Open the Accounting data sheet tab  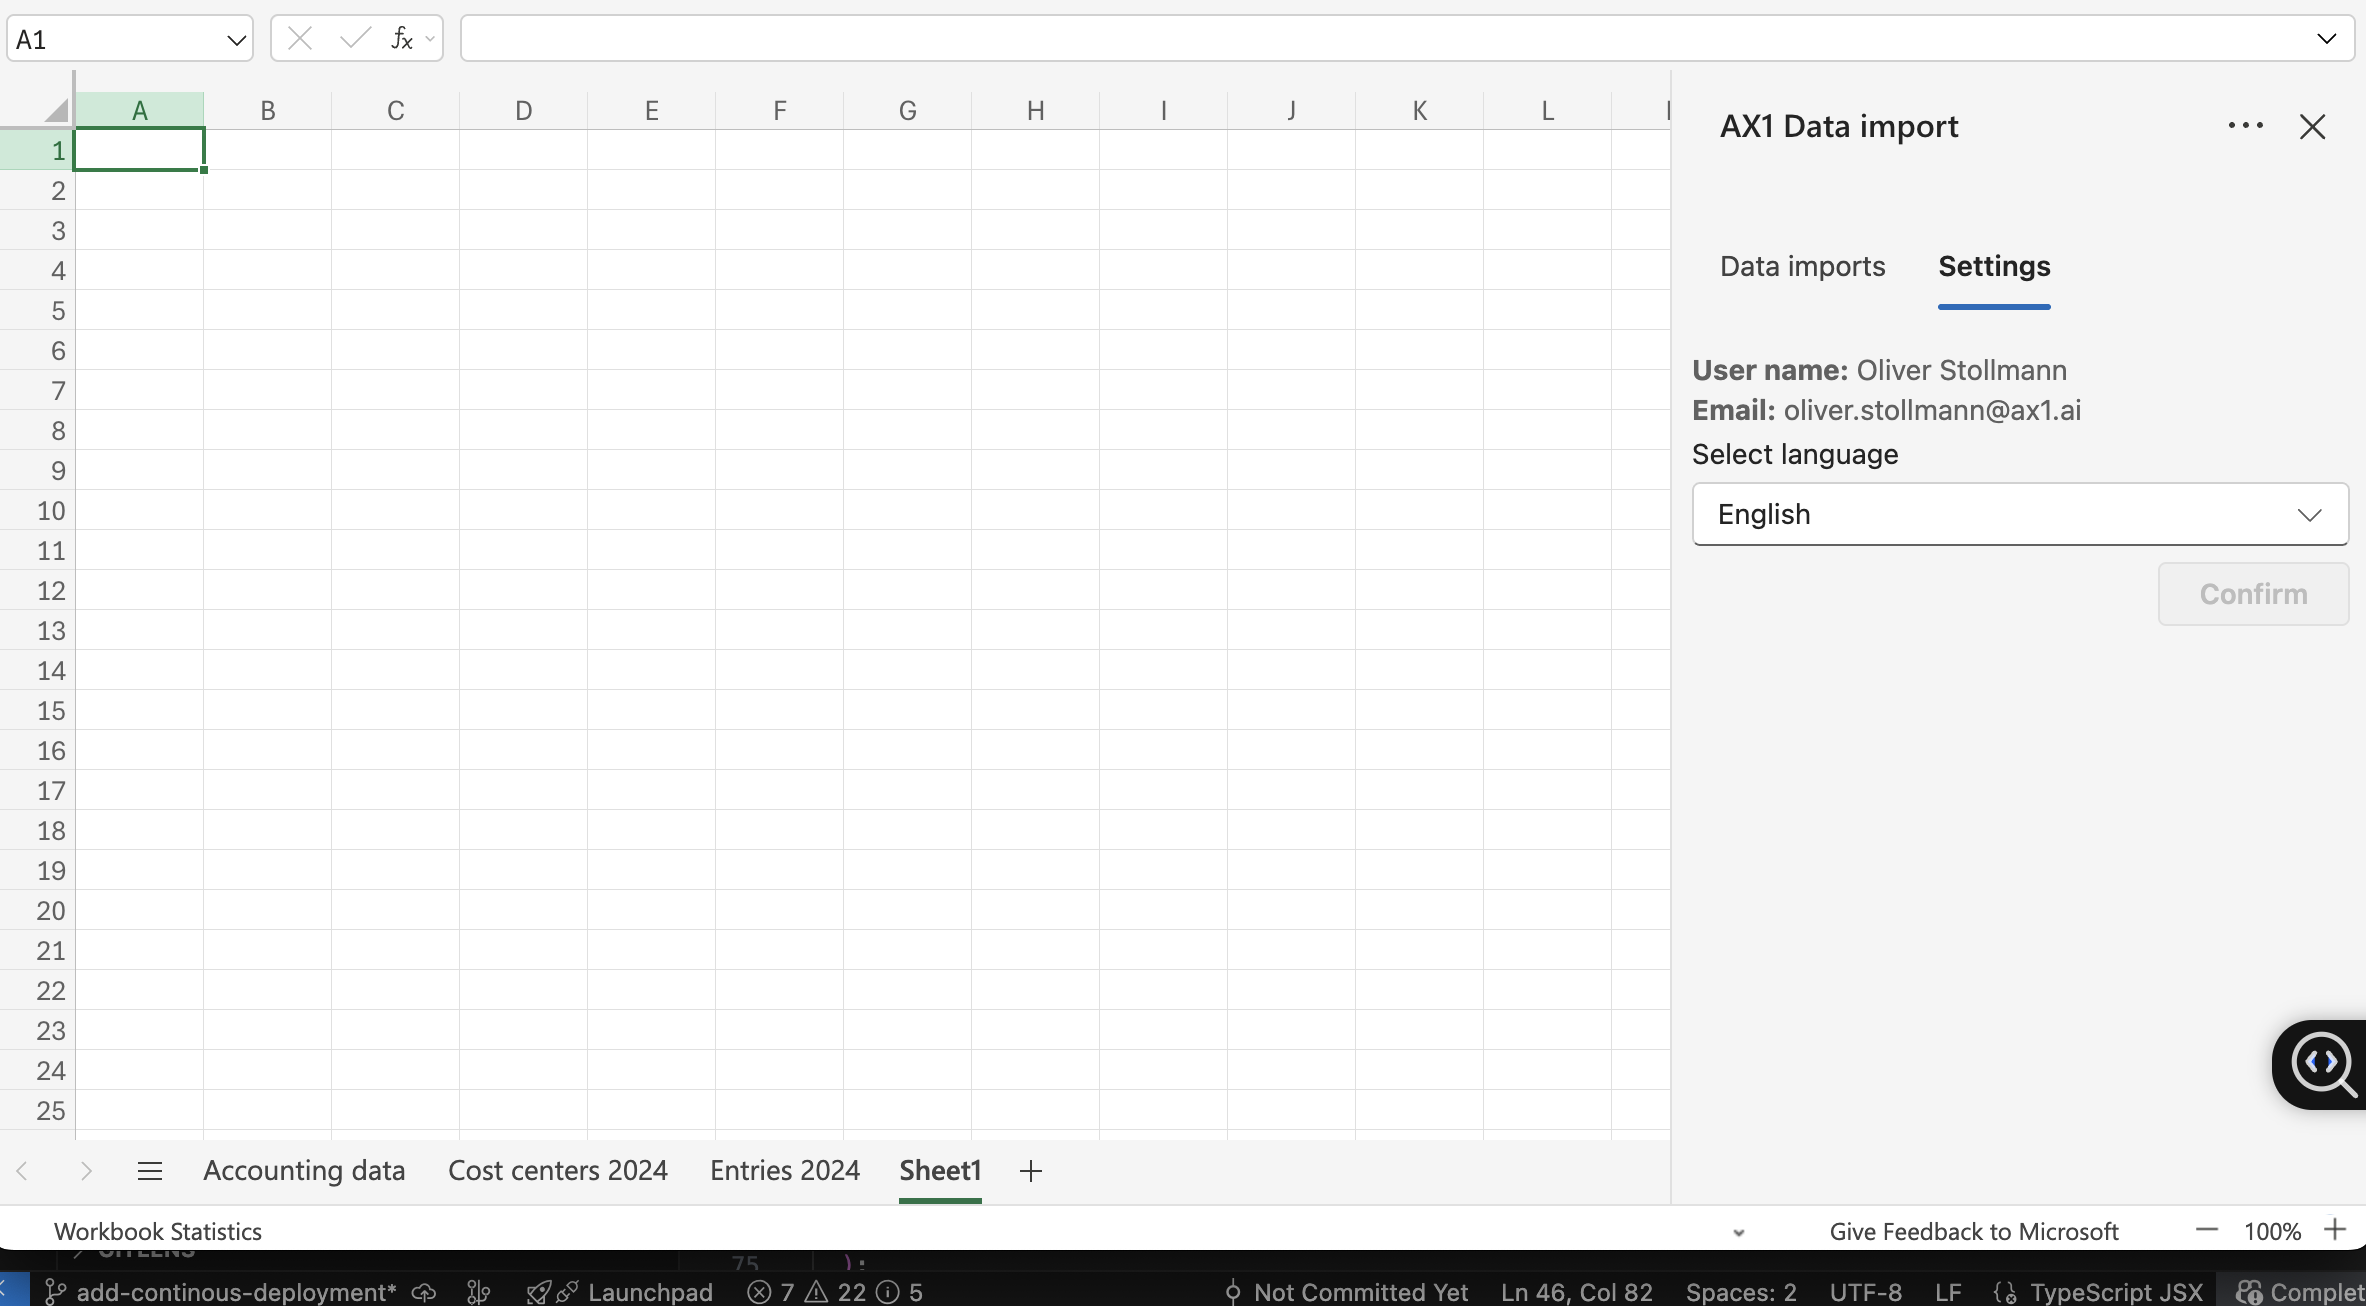coord(304,1171)
